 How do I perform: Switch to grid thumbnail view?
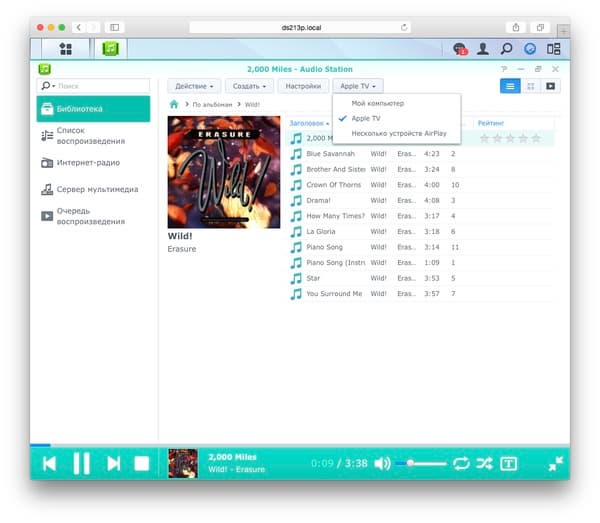[x=530, y=86]
